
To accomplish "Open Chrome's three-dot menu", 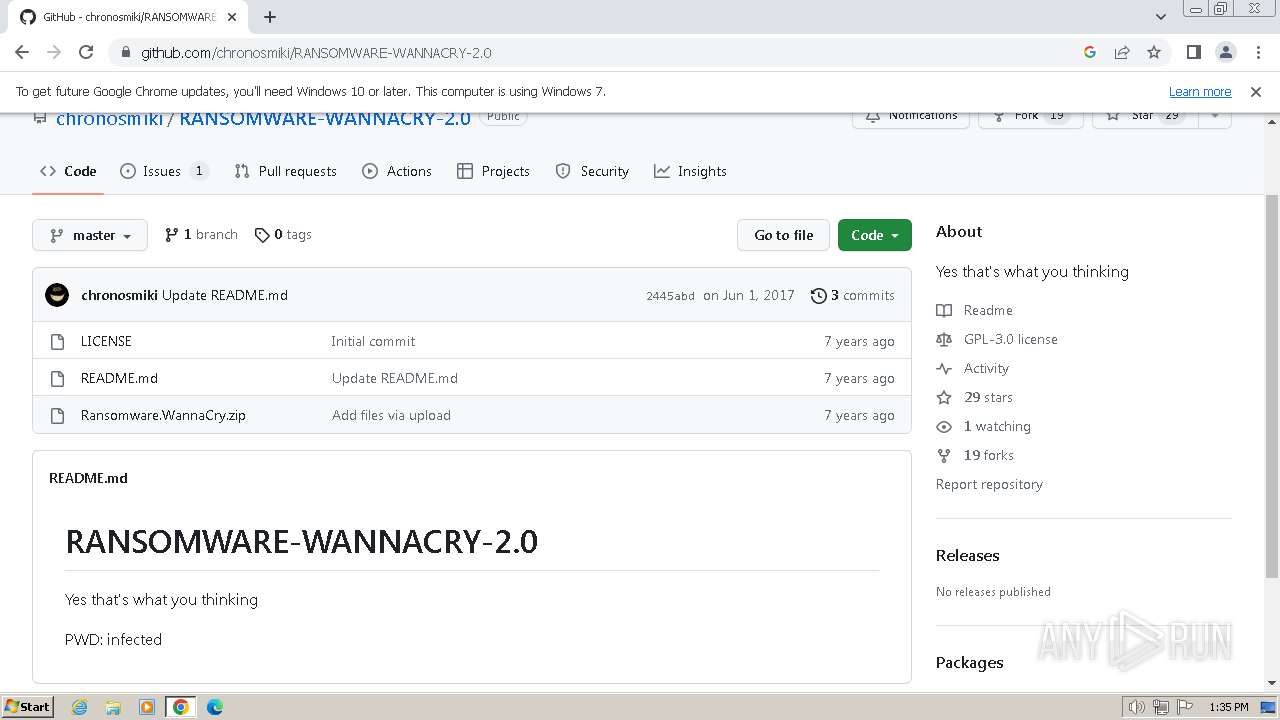I will (x=1257, y=52).
